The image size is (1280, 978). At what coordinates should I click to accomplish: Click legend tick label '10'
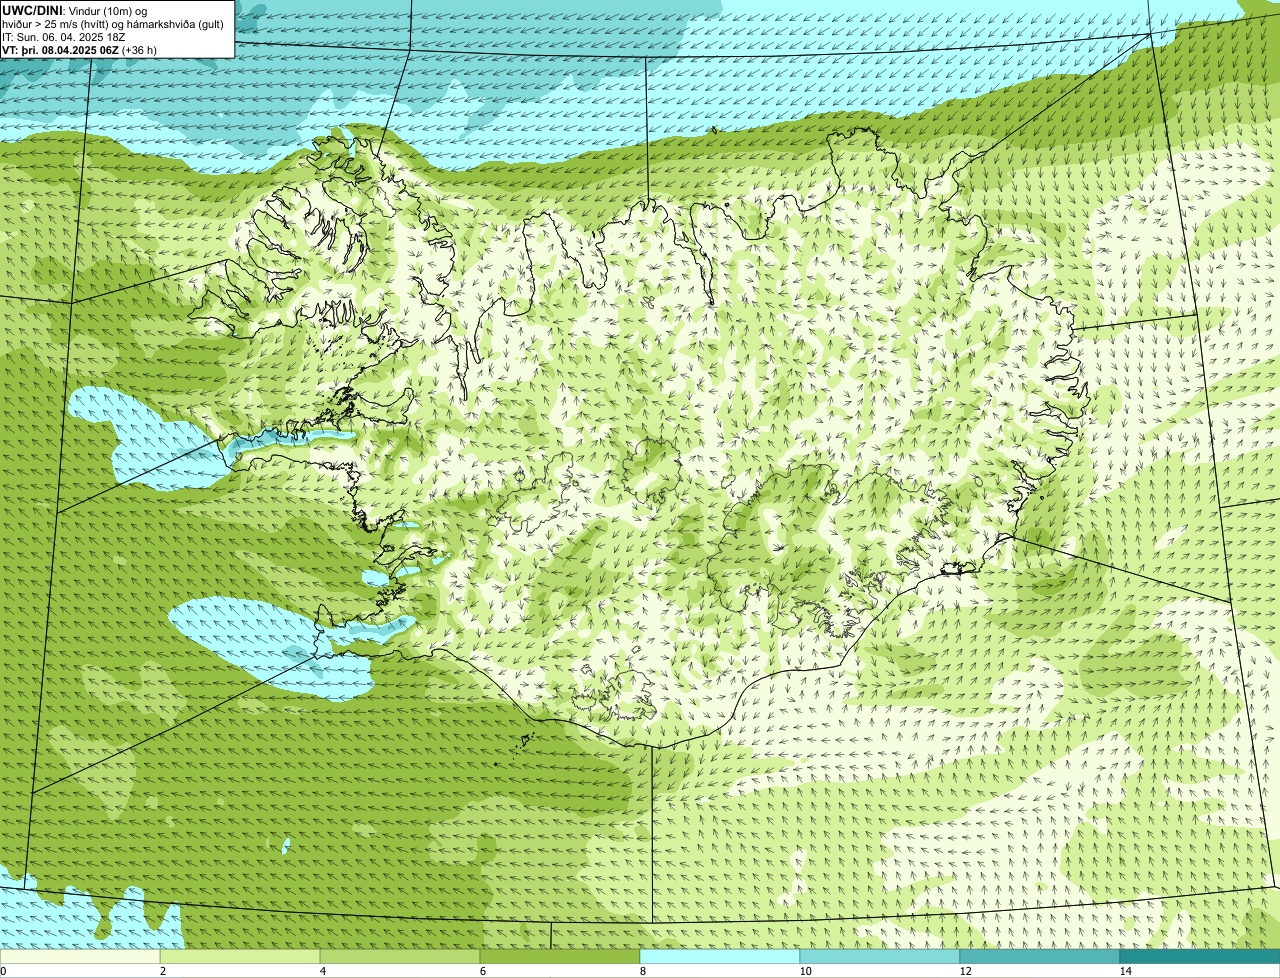pos(805,971)
